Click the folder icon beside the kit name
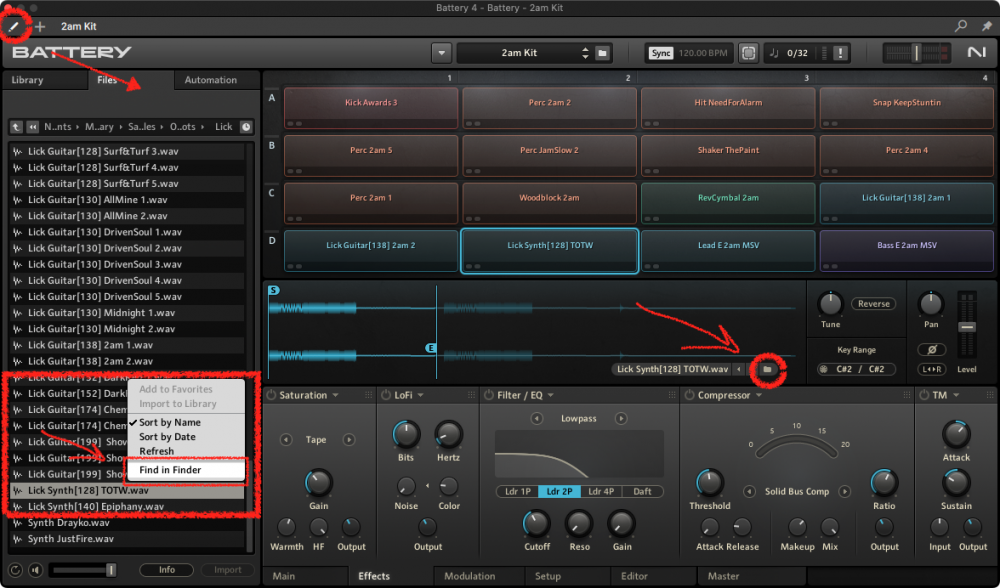The image size is (1000, 588). (x=602, y=53)
